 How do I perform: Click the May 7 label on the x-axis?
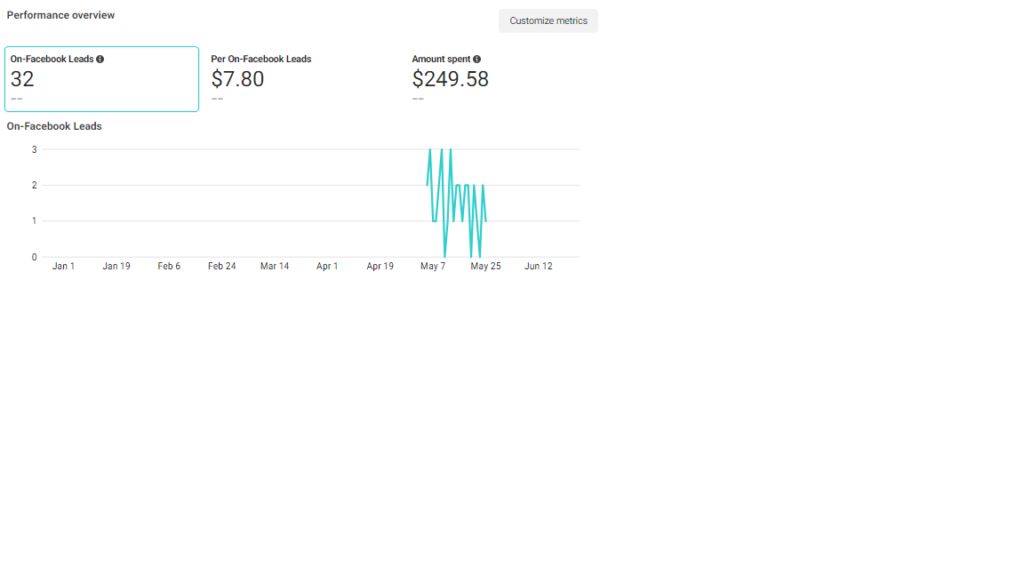point(433,267)
